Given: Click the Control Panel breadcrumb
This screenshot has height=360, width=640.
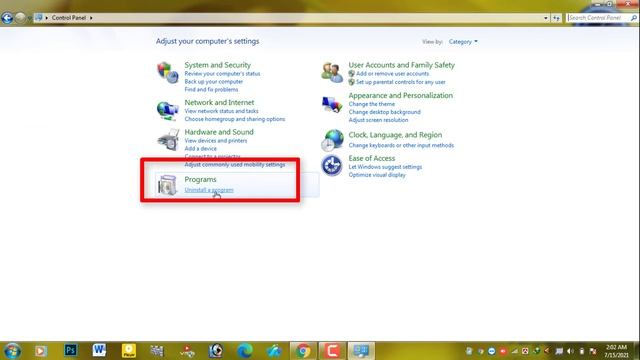Looking at the screenshot, I should (69, 18).
